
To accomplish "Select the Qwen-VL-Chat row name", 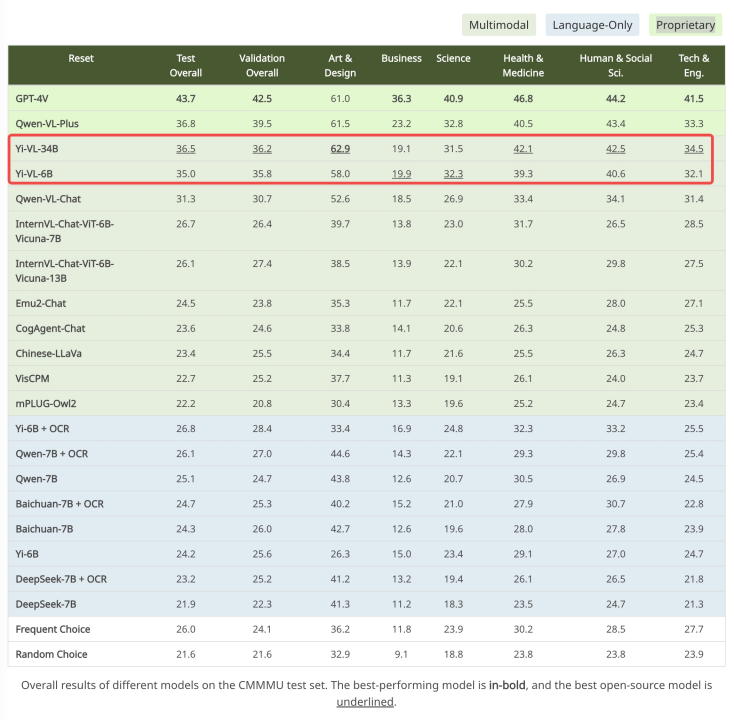I will [x=48, y=199].
